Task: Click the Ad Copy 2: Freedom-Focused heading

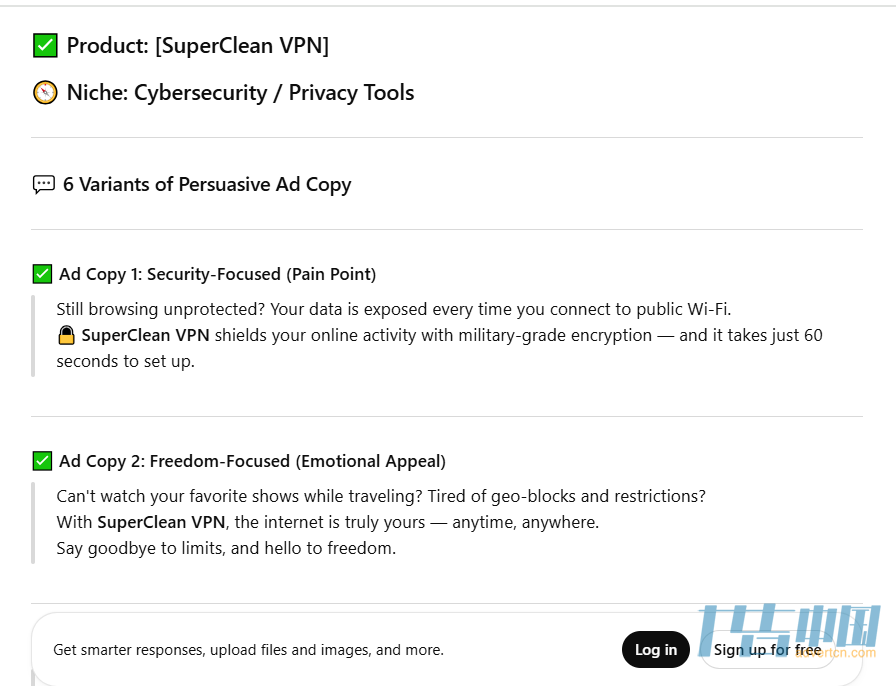Action: click(252, 461)
